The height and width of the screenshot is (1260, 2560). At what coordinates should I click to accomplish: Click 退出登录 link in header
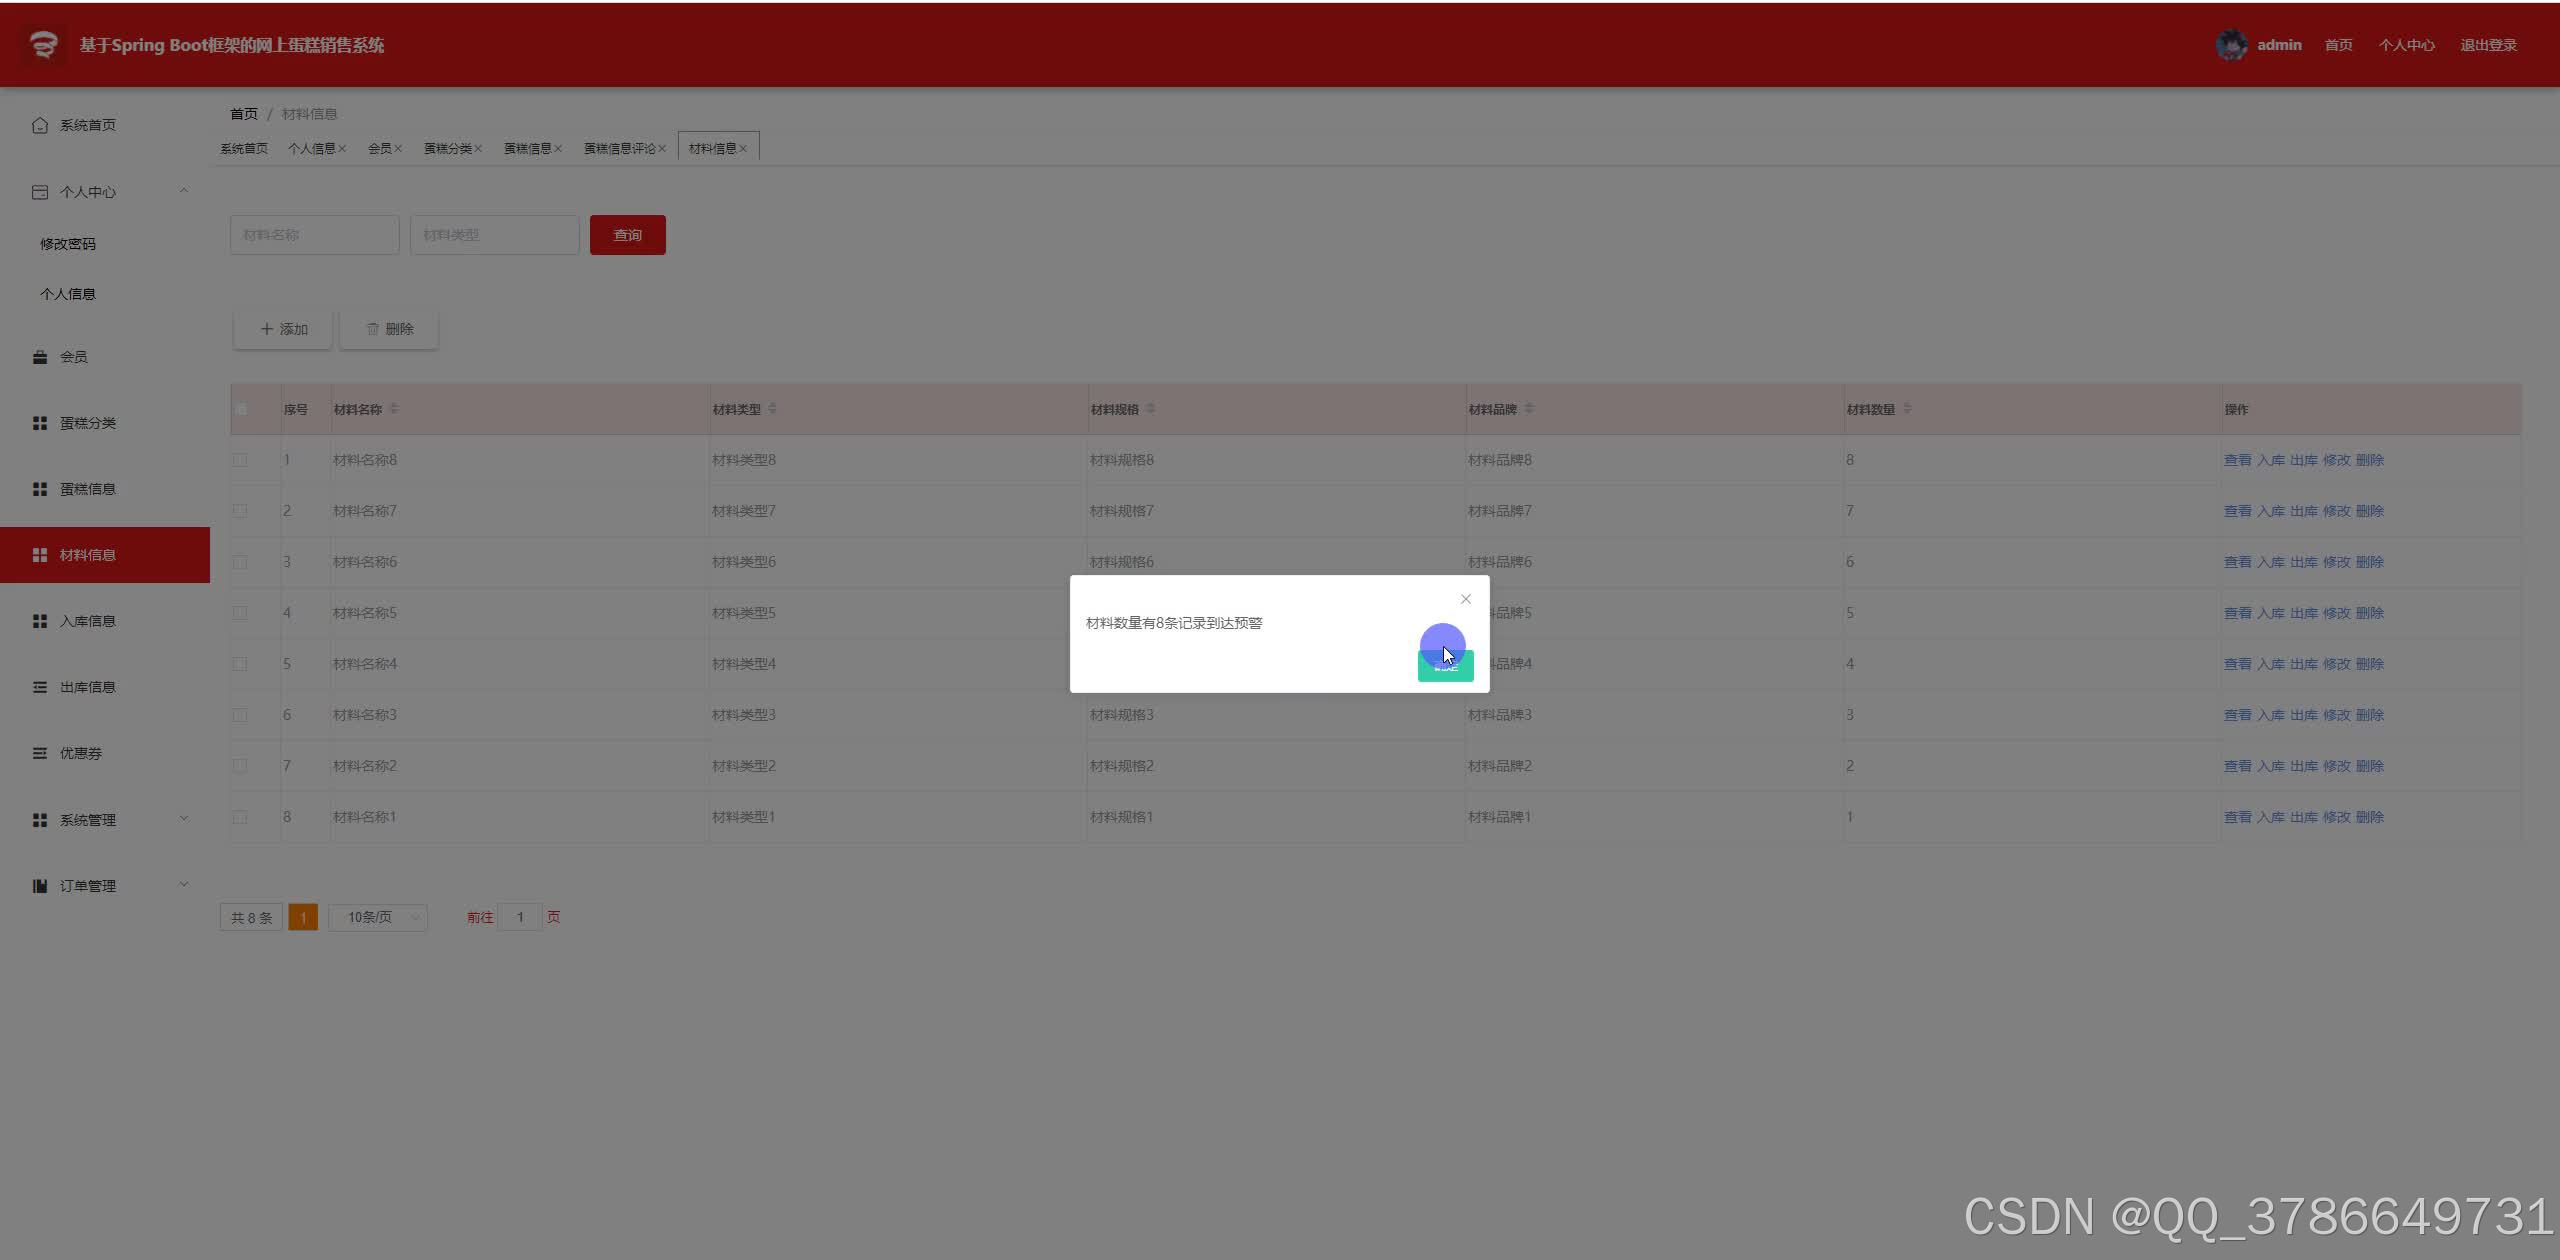[2488, 45]
